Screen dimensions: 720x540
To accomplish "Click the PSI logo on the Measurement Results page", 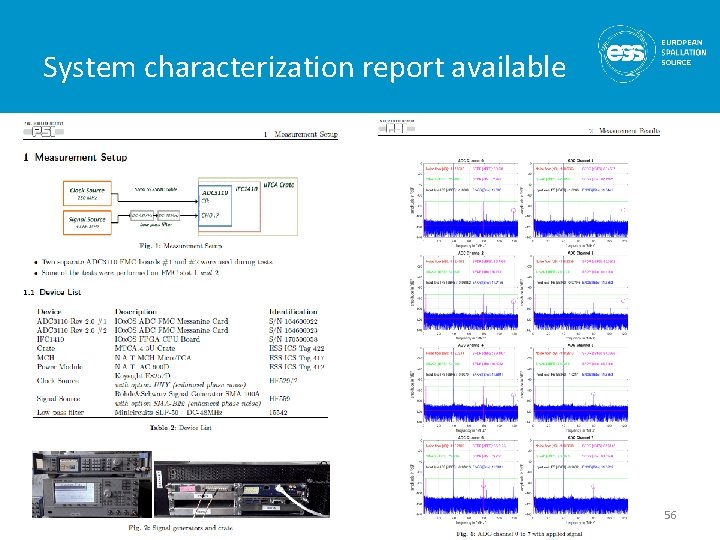I will (397, 127).
